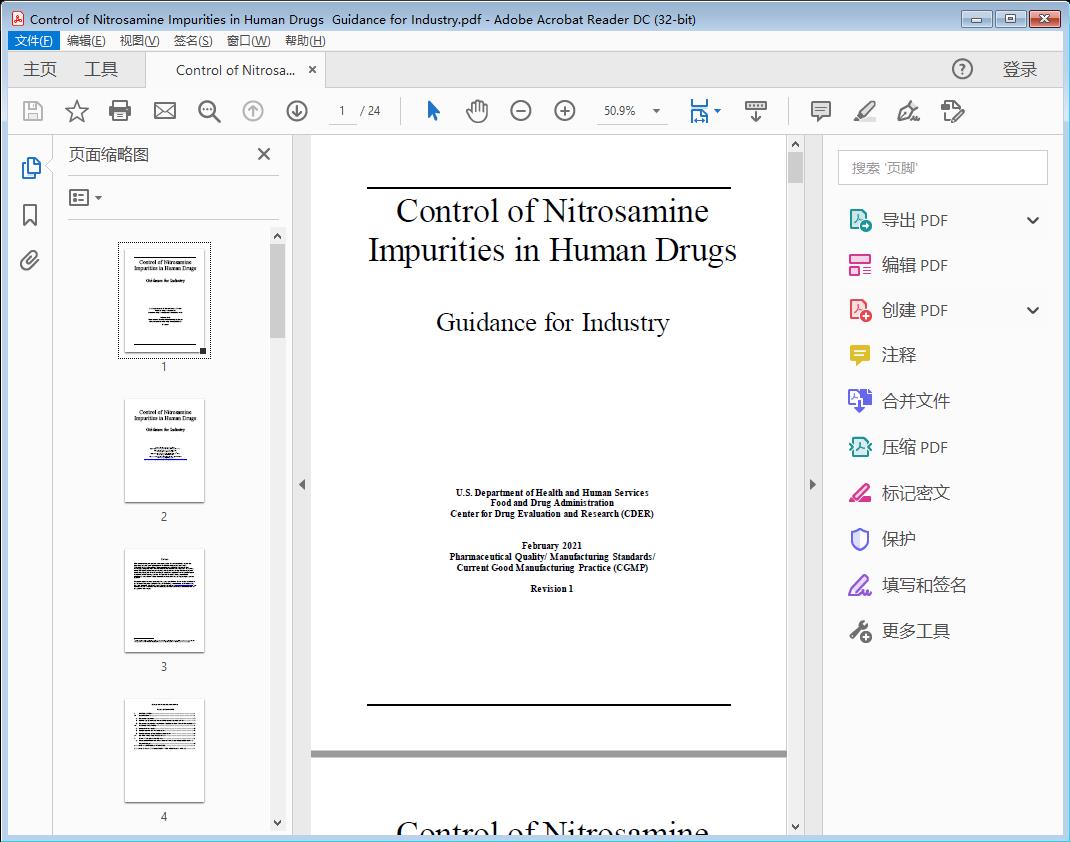Click the 登录 sign-in button

pos(1020,69)
